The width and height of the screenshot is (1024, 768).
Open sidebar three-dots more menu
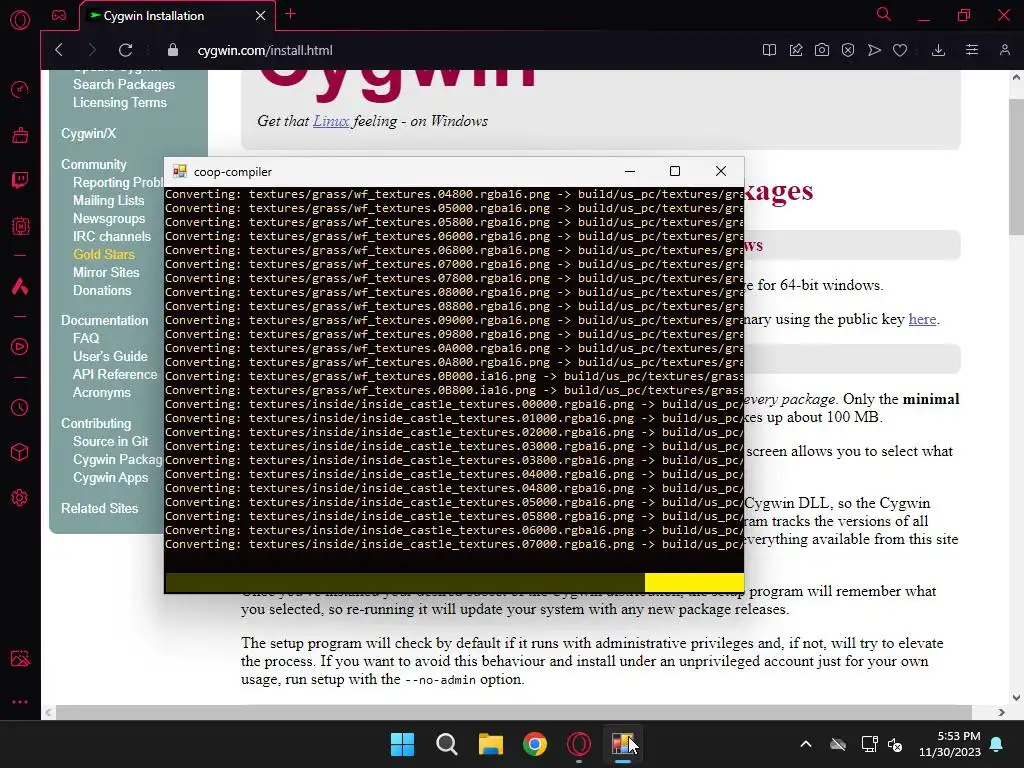click(20, 701)
